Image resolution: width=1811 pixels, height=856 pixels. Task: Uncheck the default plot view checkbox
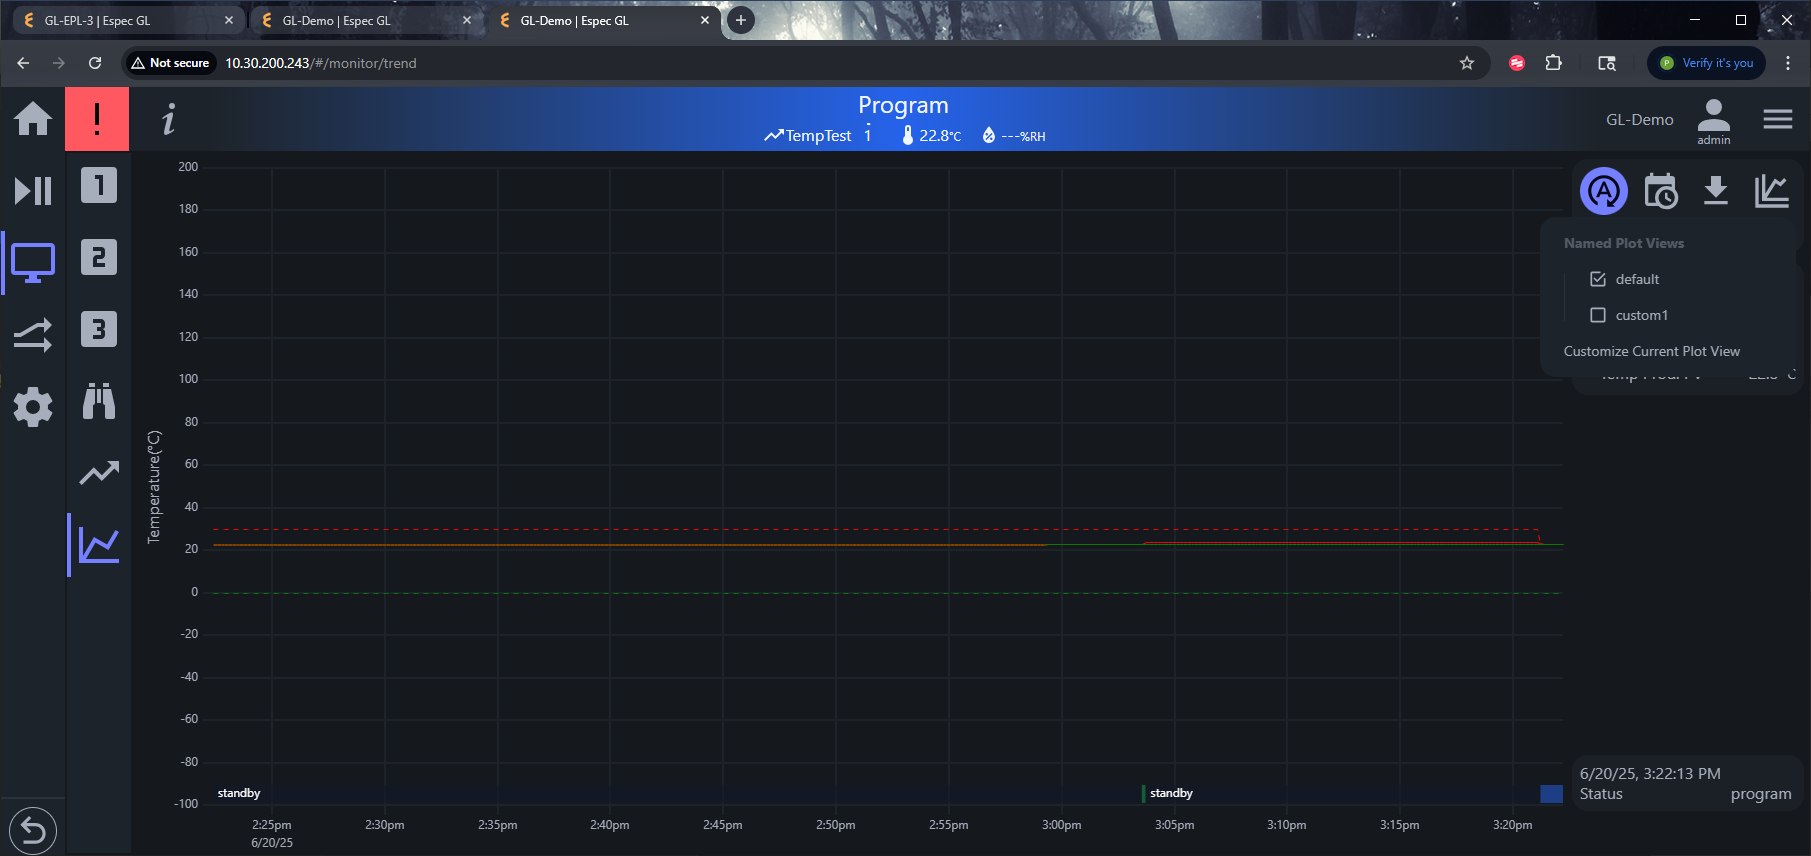tap(1598, 279)
